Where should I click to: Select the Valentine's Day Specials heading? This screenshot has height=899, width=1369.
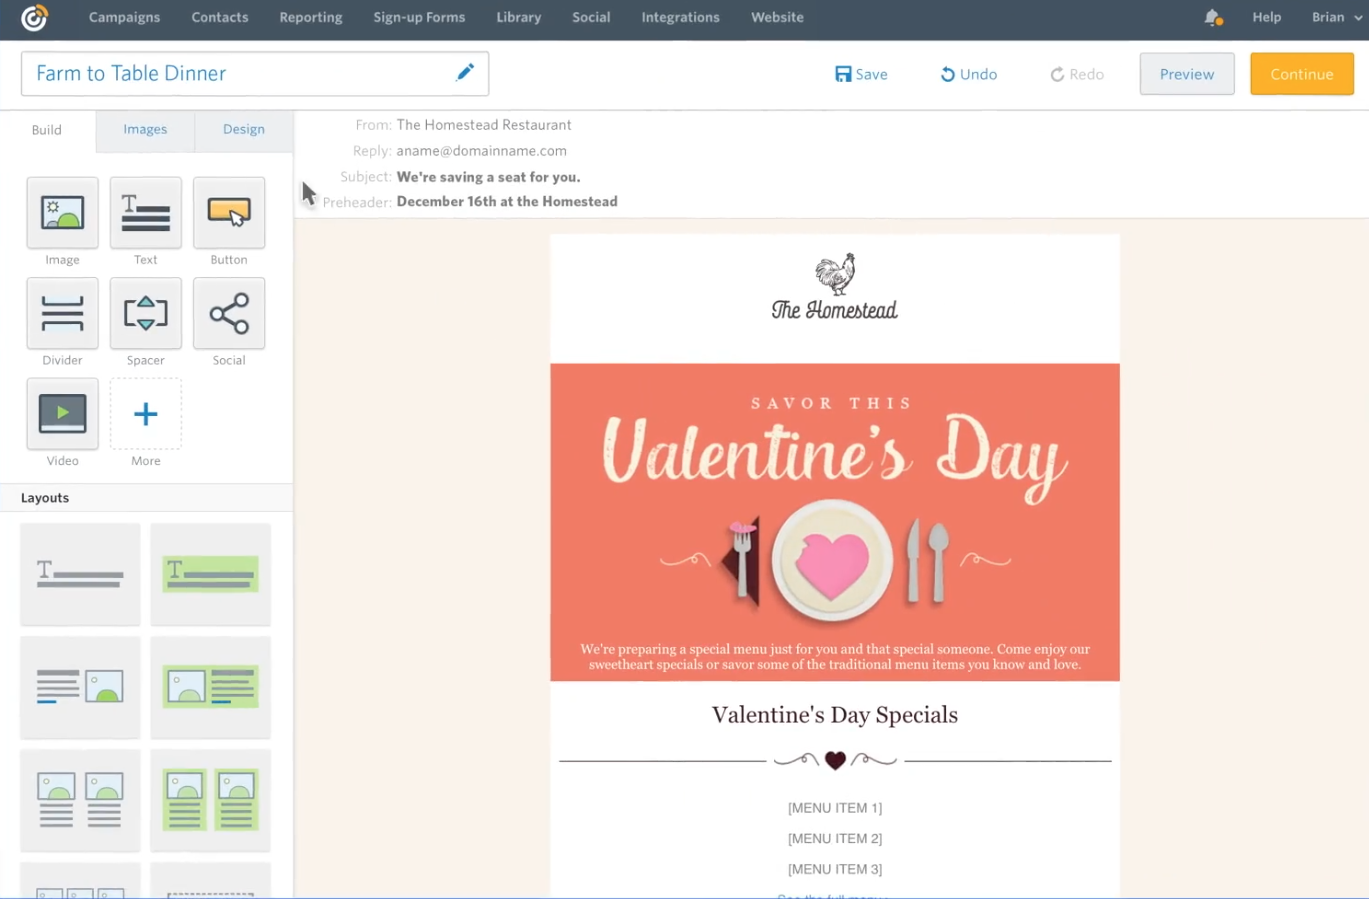(835, 715)
